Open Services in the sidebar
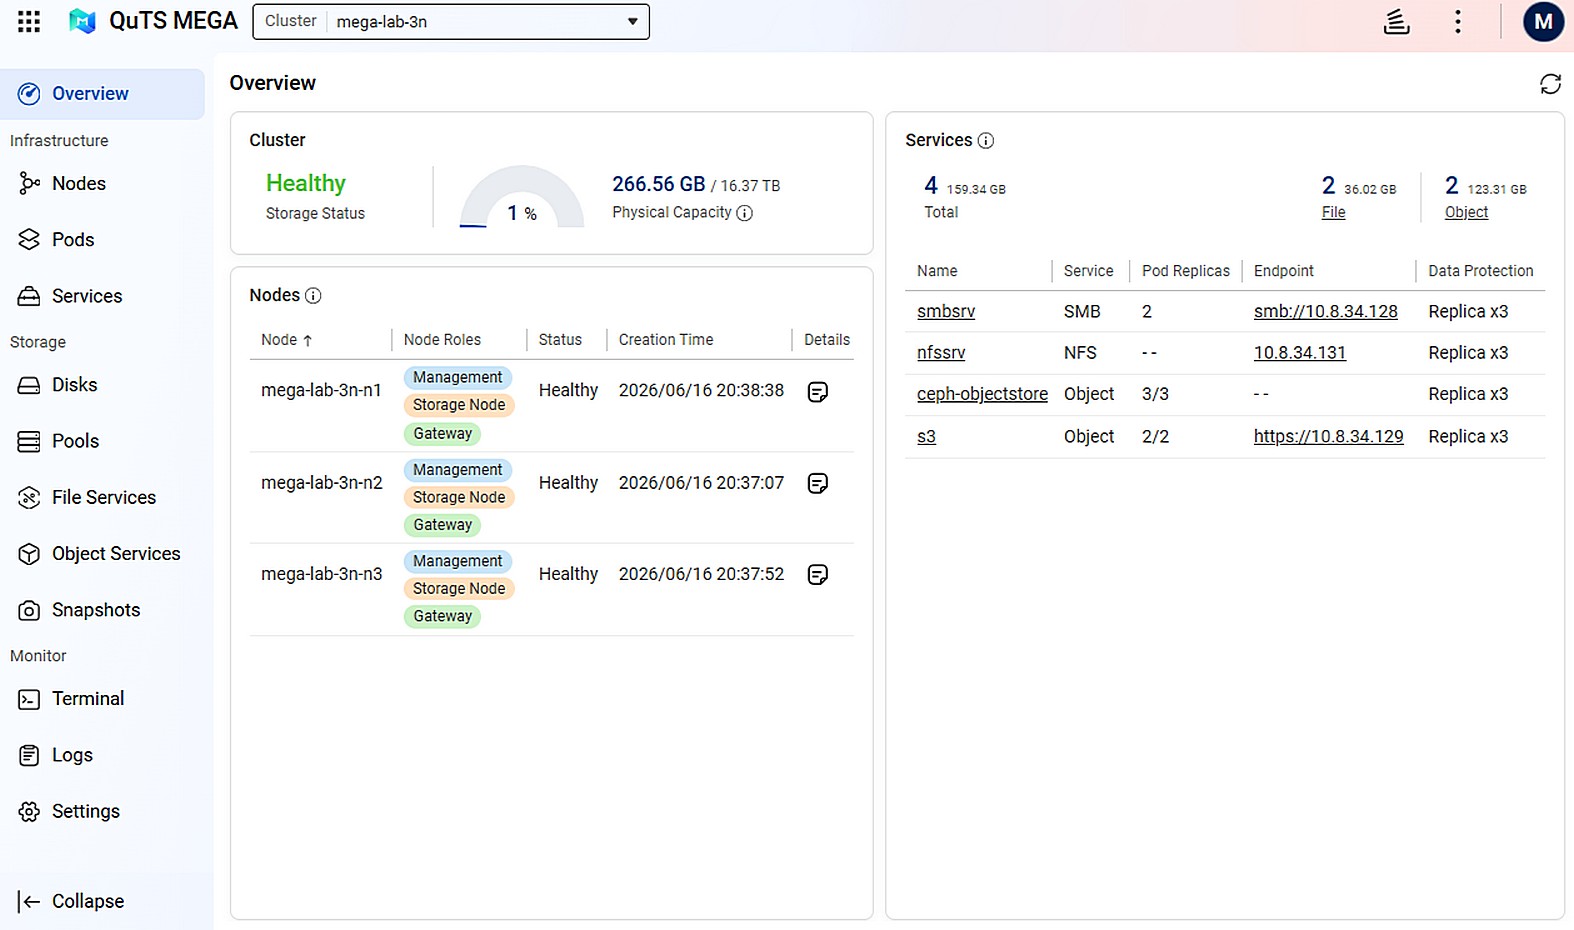This screenshot has height=930, width=1574. (x=102, y=296)
